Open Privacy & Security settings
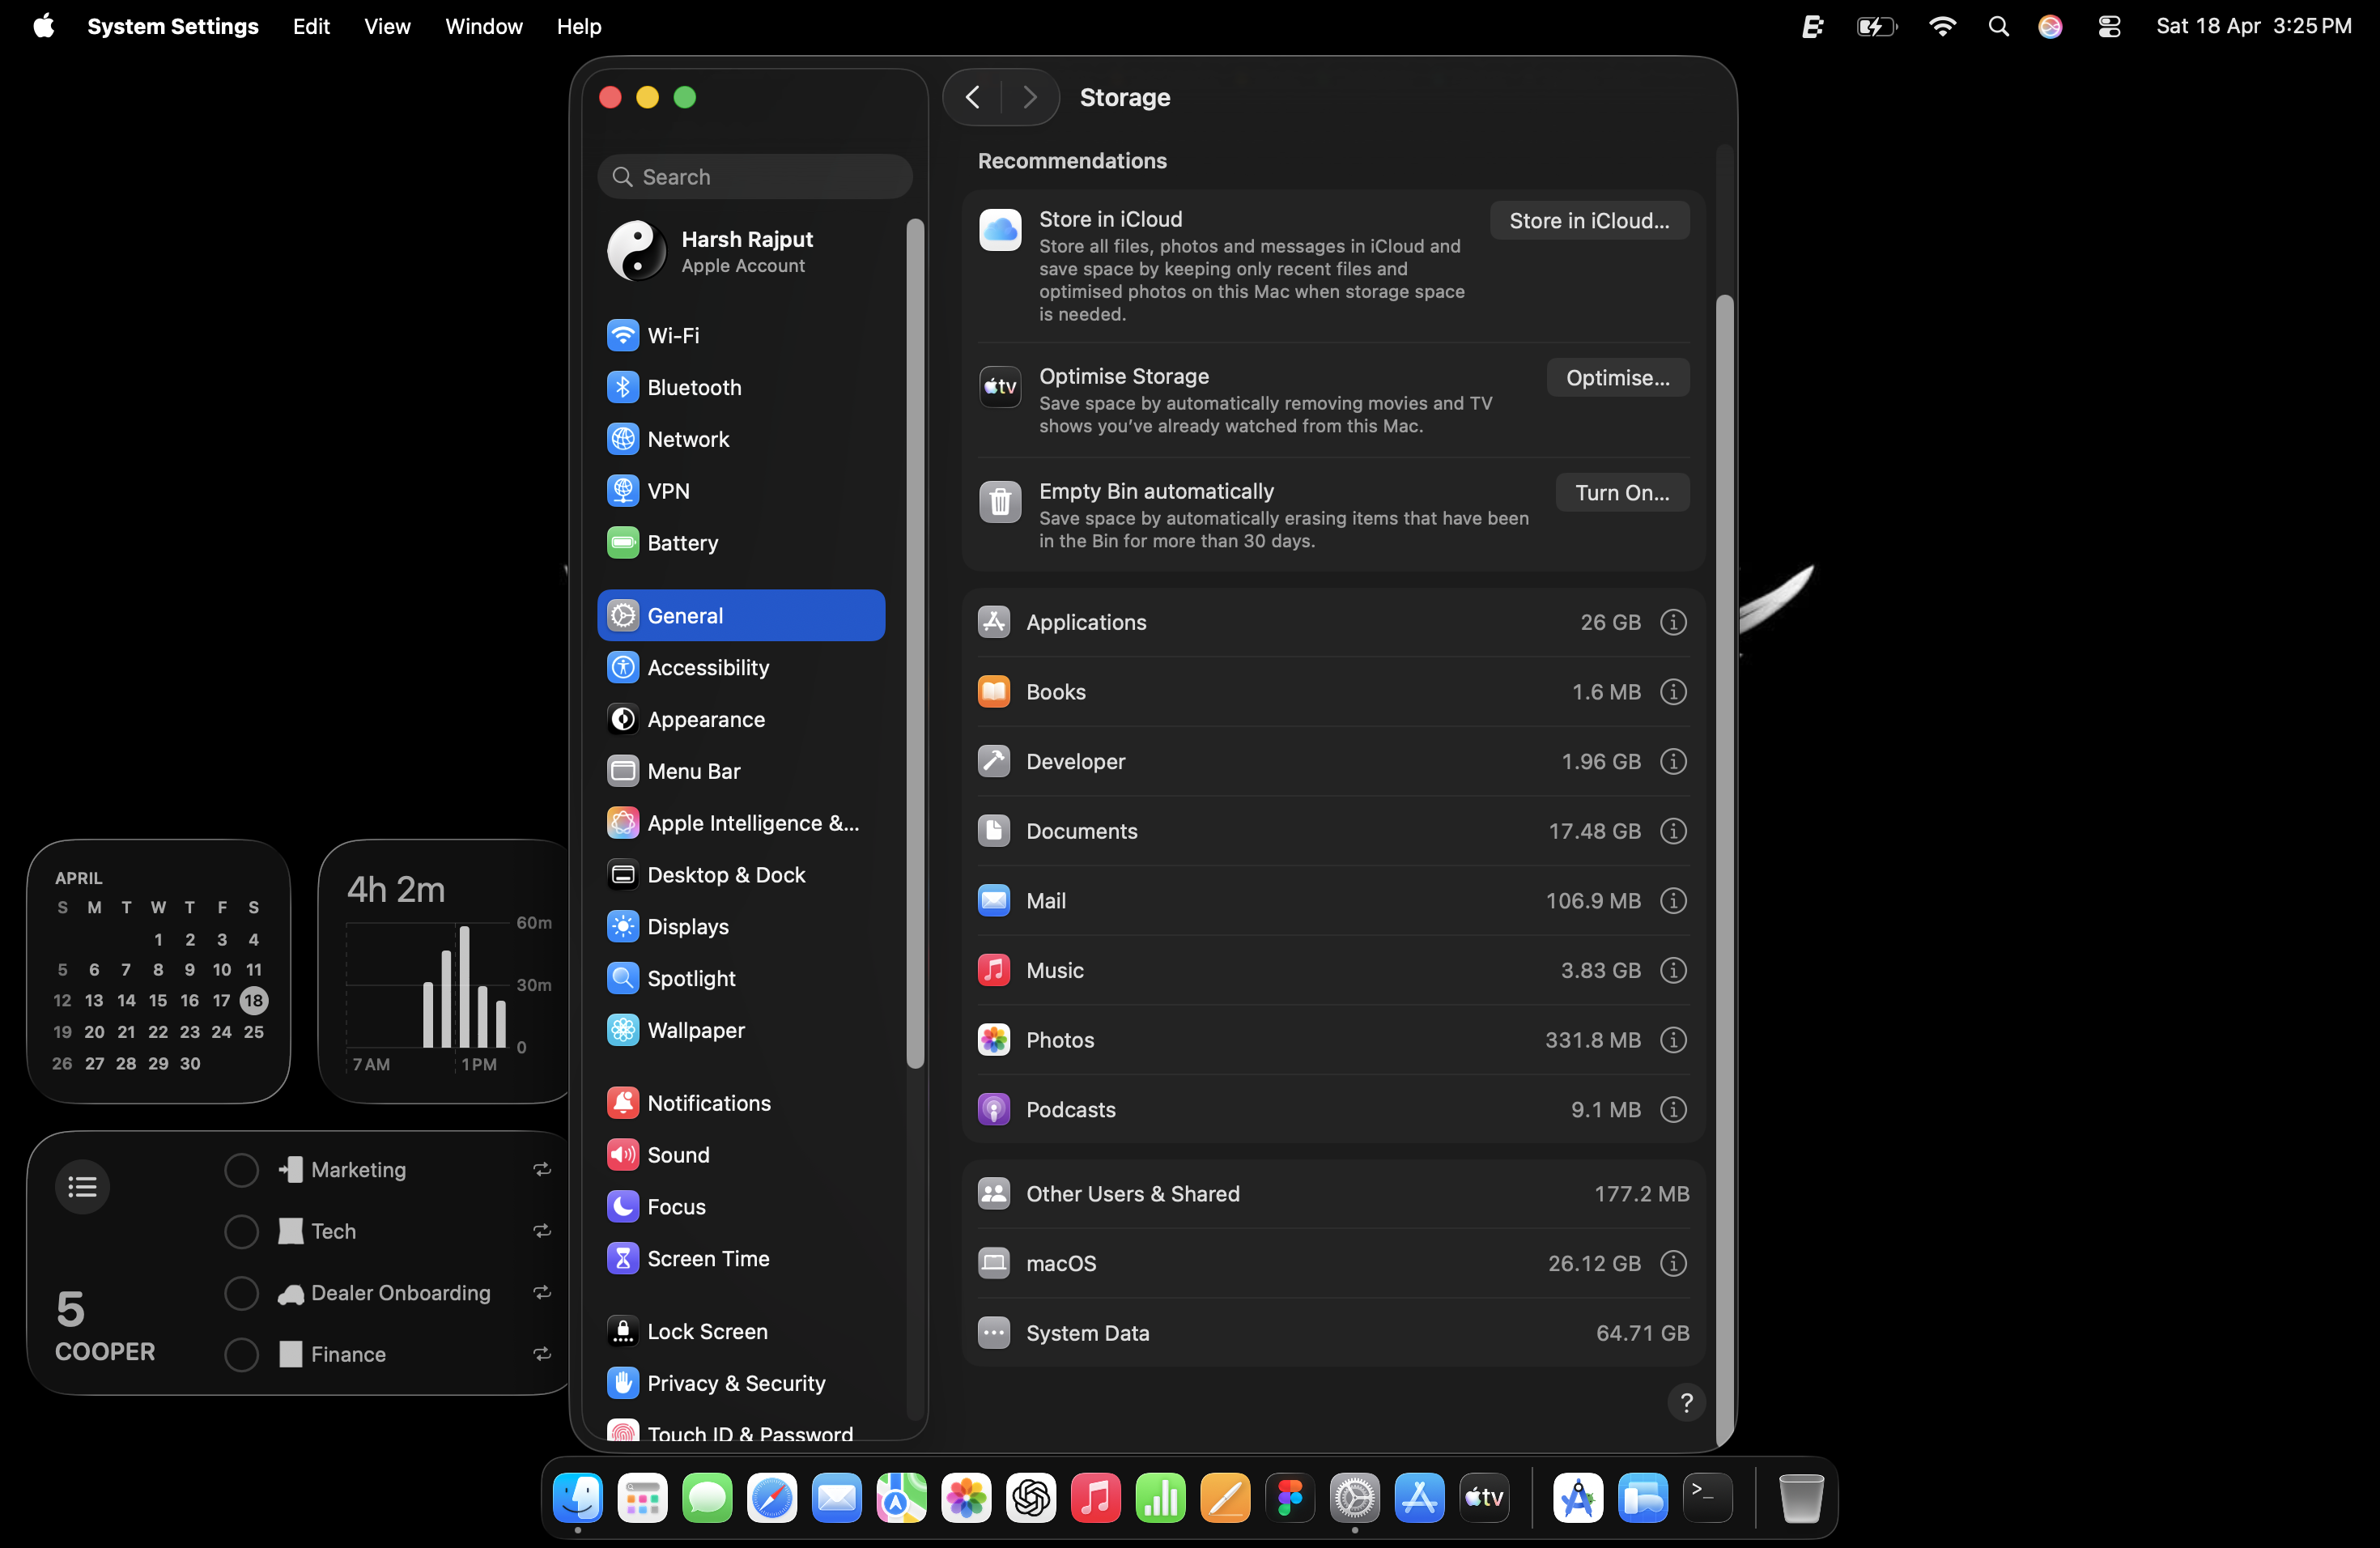The height and width of the screenshot is (1548, 2380). pos(741,1383)
